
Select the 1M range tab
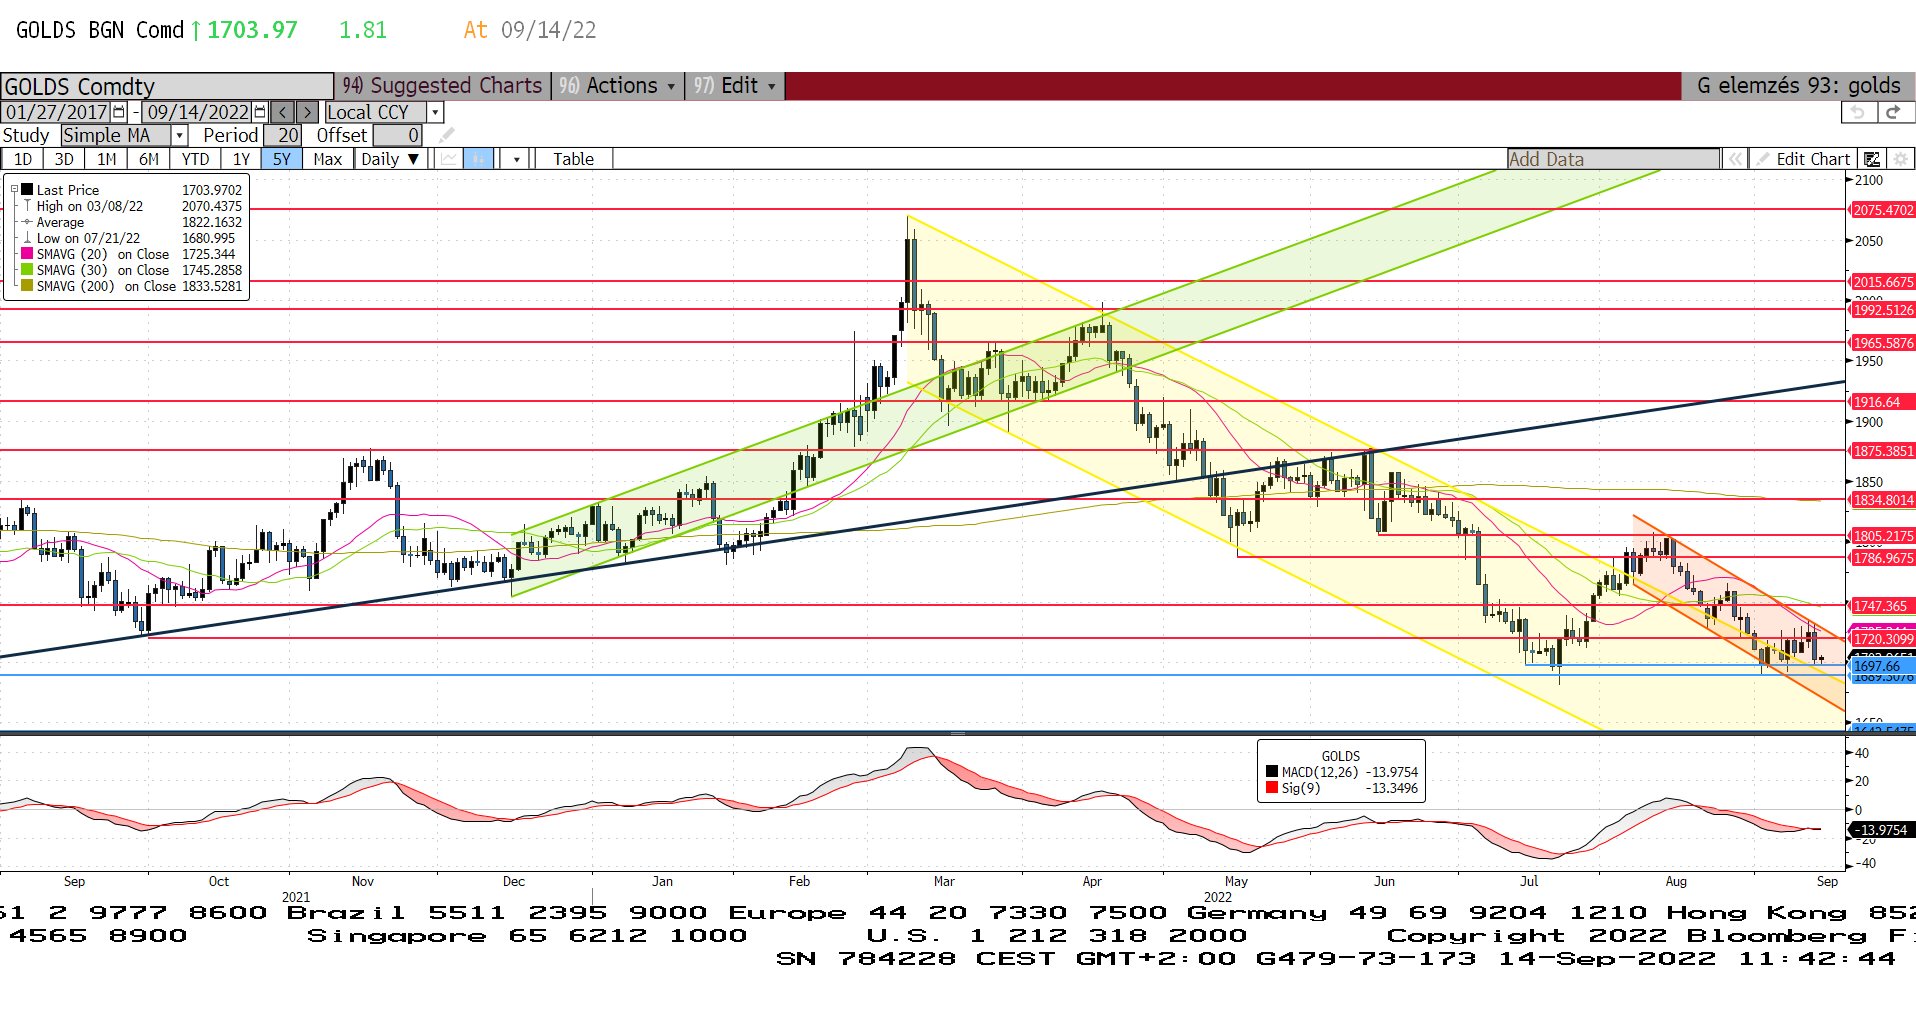tap(106, 159)
